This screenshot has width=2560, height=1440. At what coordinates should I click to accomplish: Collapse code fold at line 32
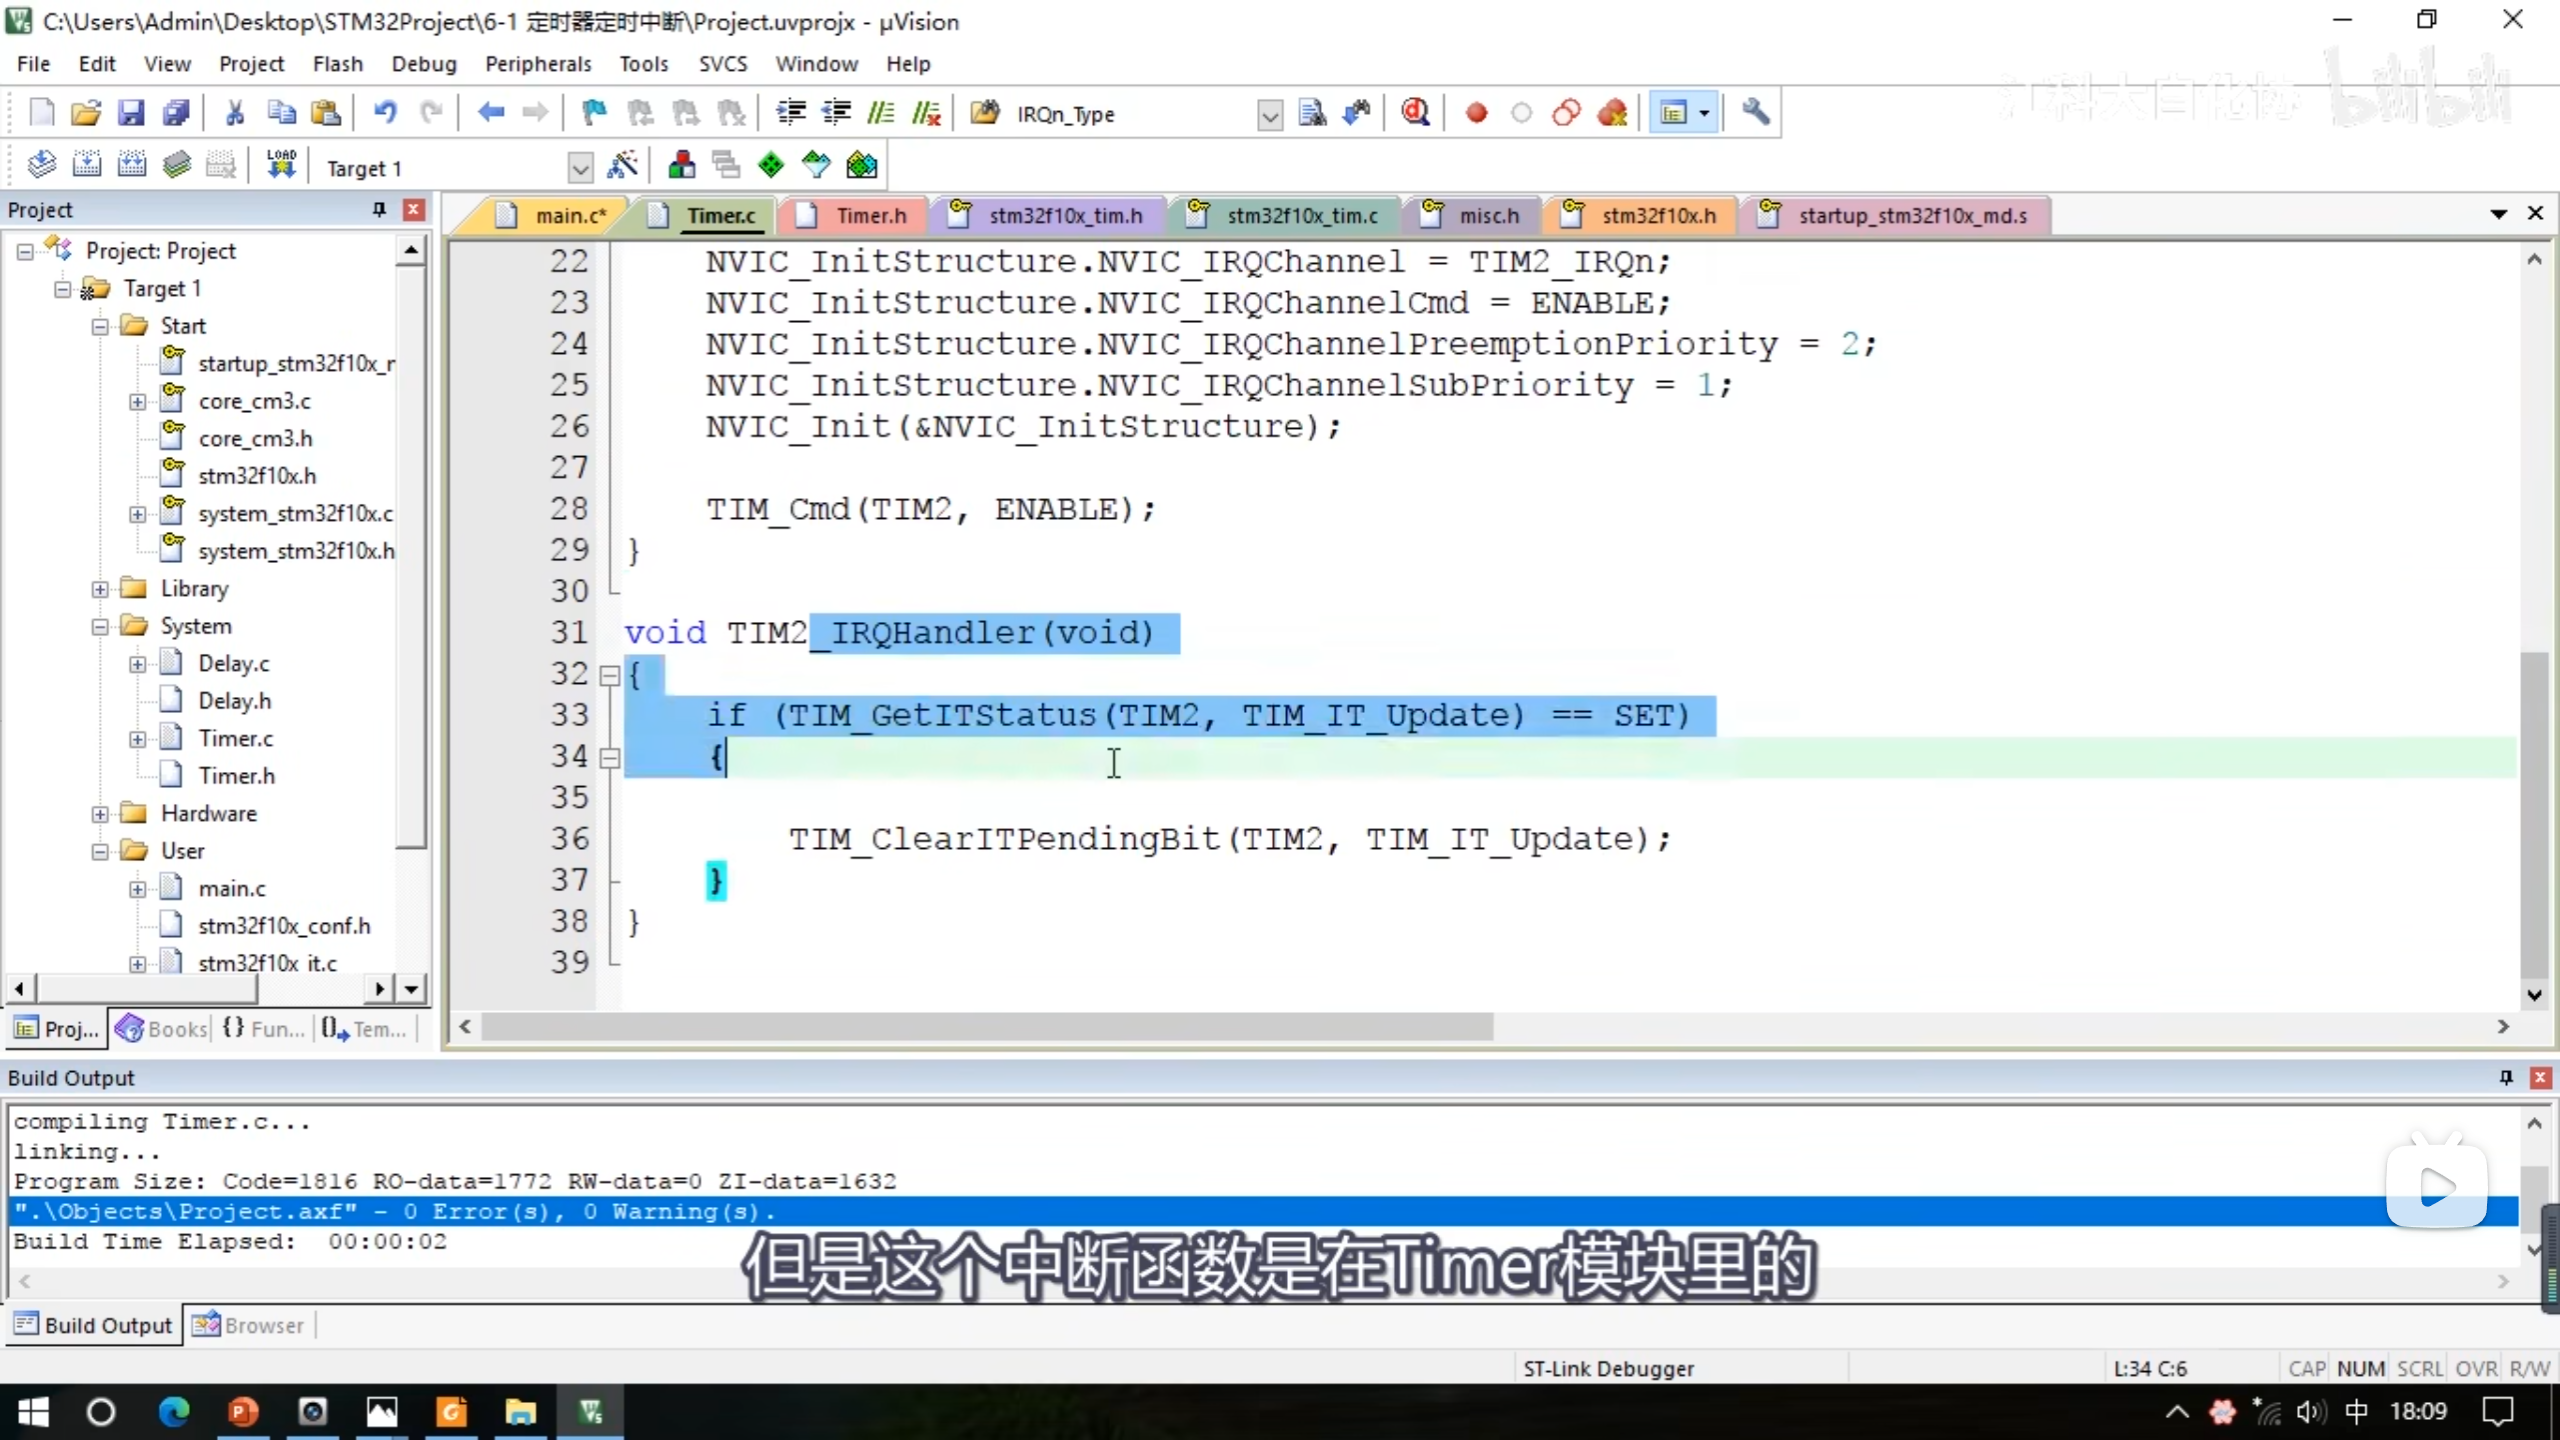609,676
